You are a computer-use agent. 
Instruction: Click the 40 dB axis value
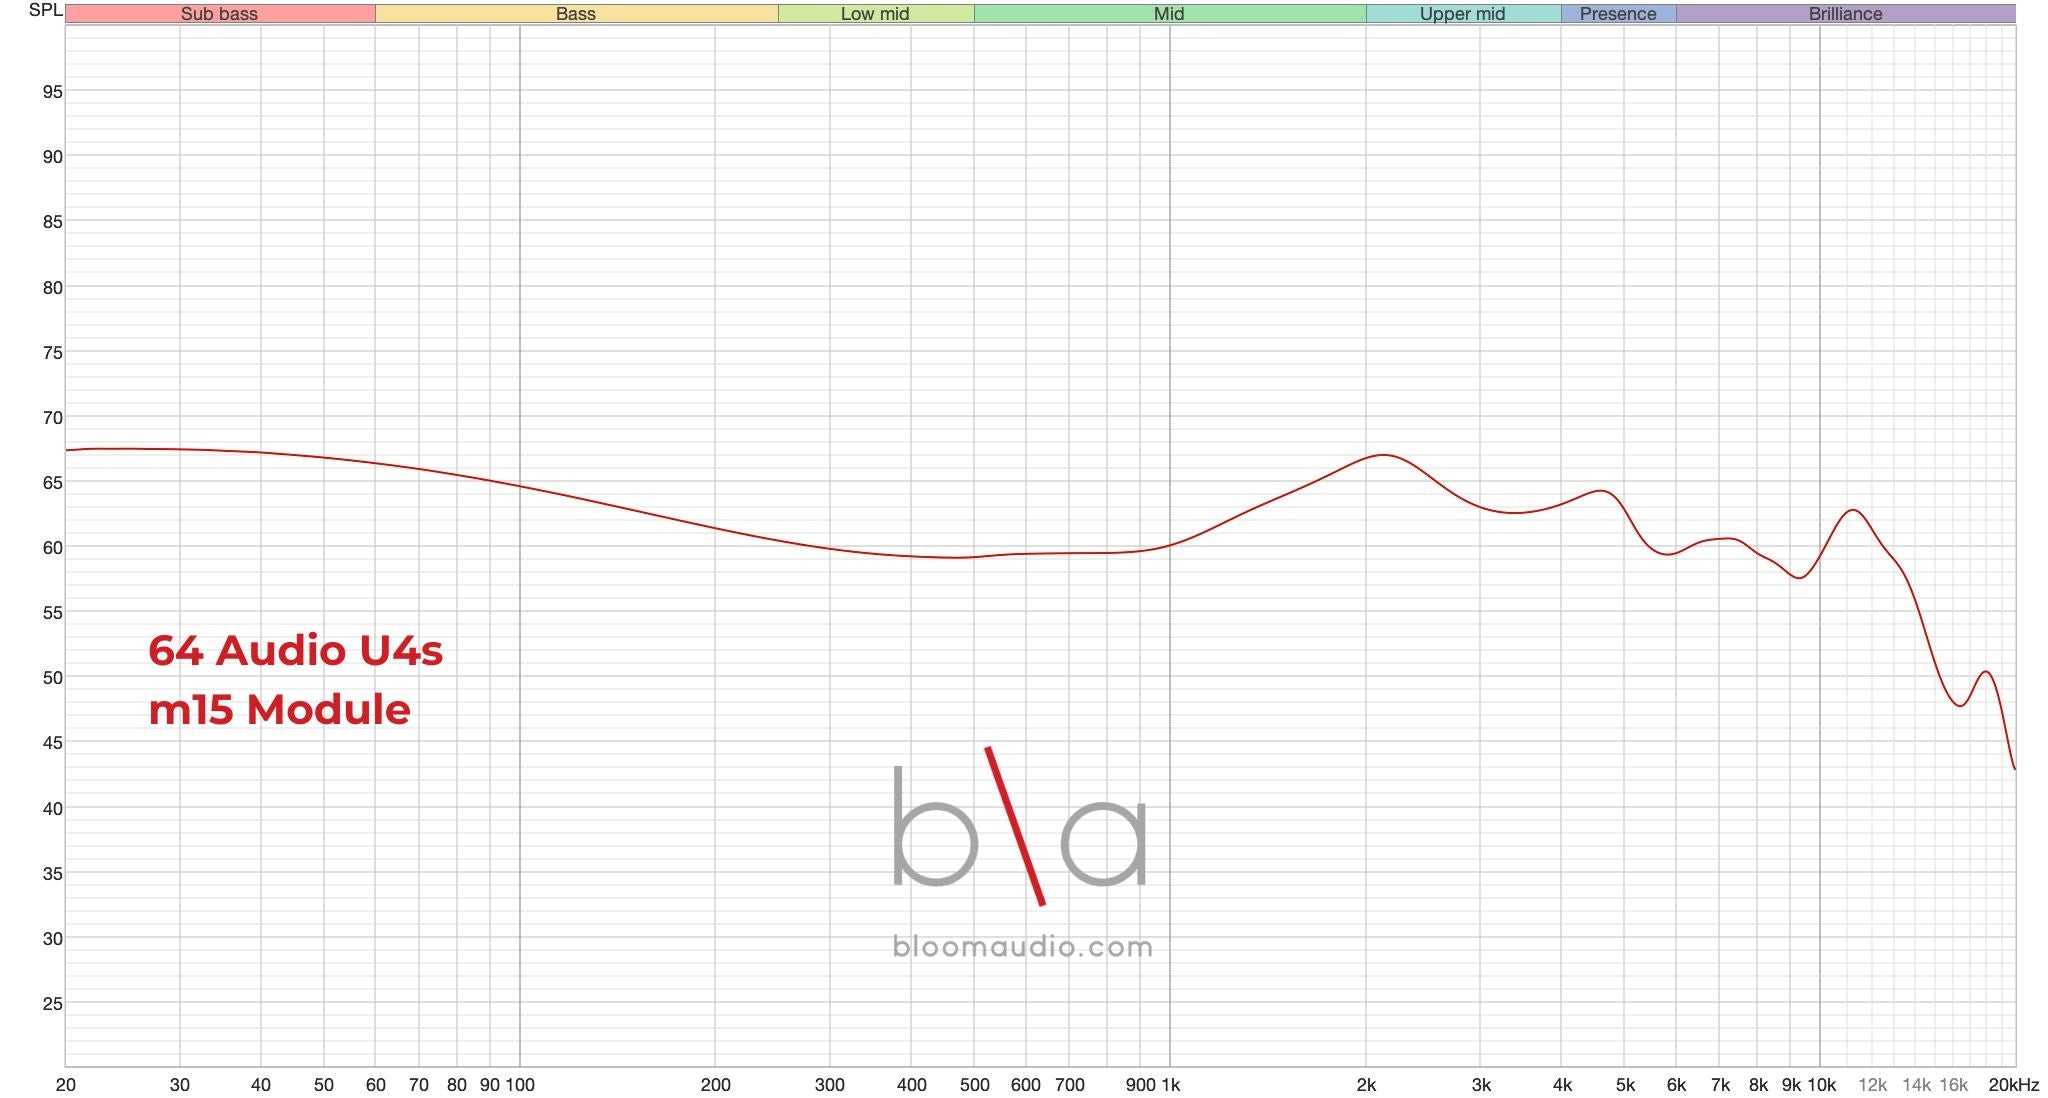pyautogui.click(x=52, y=809)
